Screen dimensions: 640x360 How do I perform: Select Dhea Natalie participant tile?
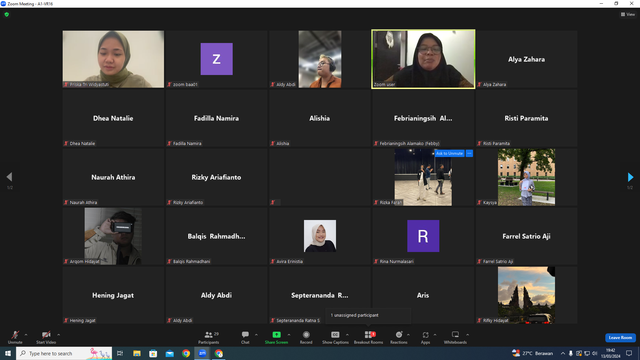pyautogui.click(x=113, y=118)
